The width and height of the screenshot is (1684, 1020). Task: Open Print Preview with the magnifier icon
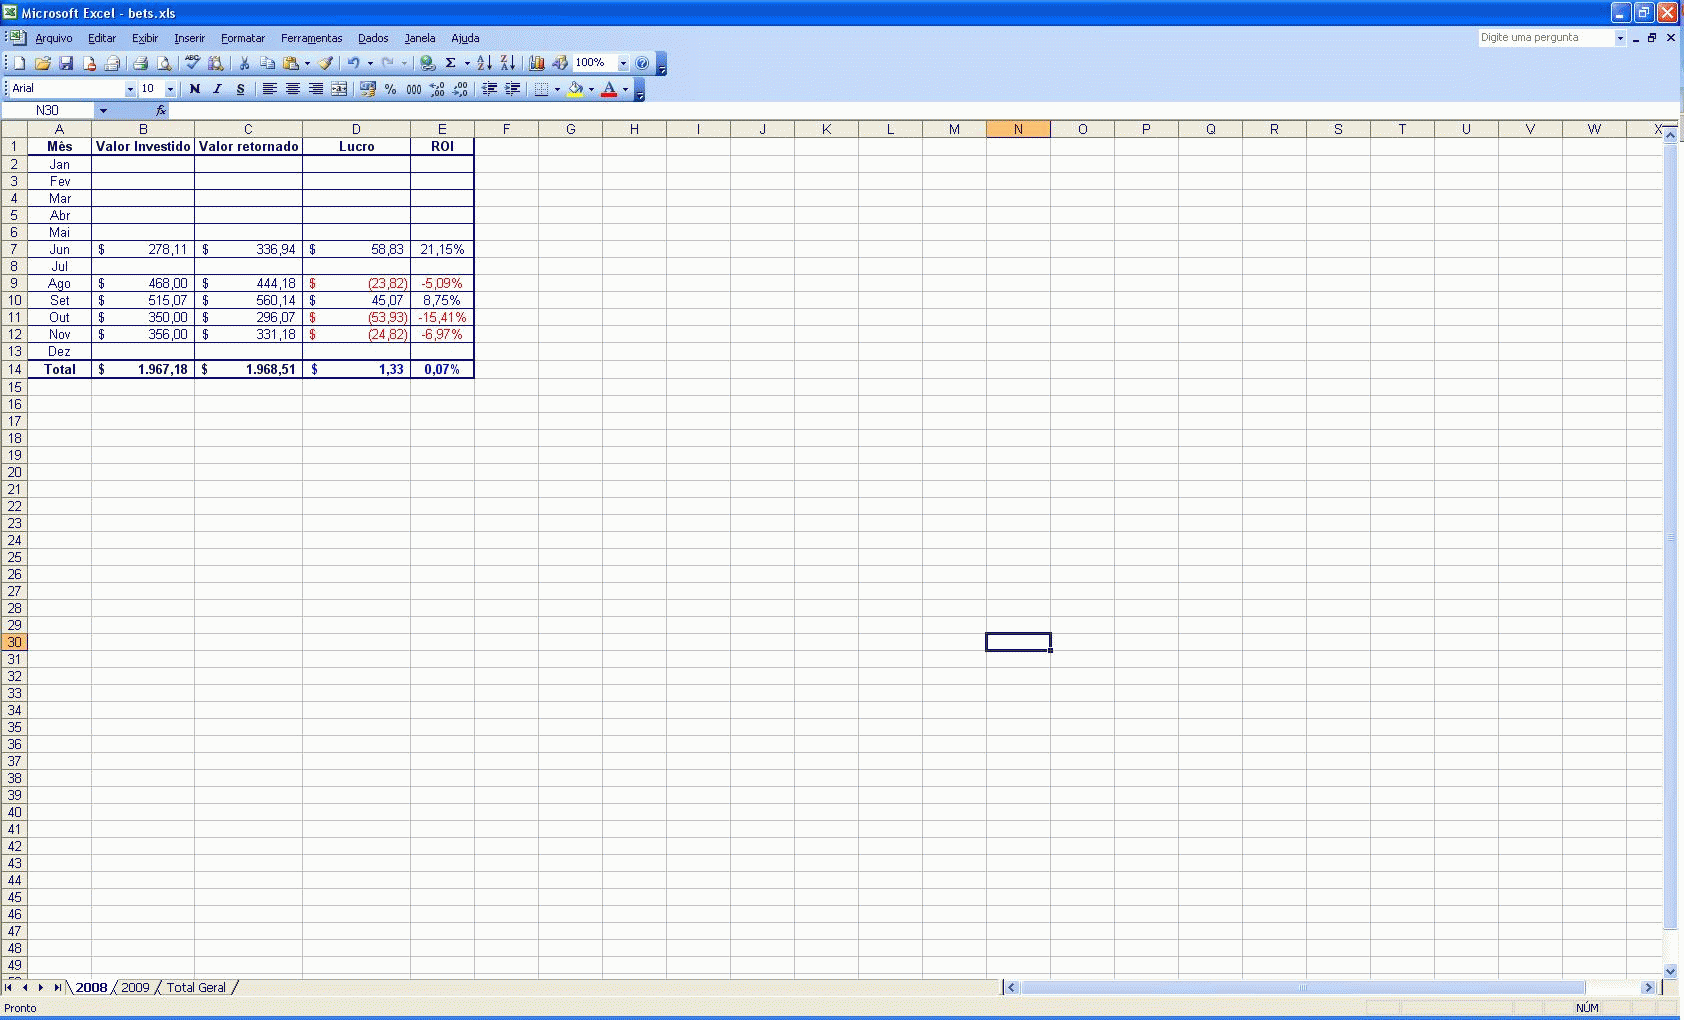(164, 63)
